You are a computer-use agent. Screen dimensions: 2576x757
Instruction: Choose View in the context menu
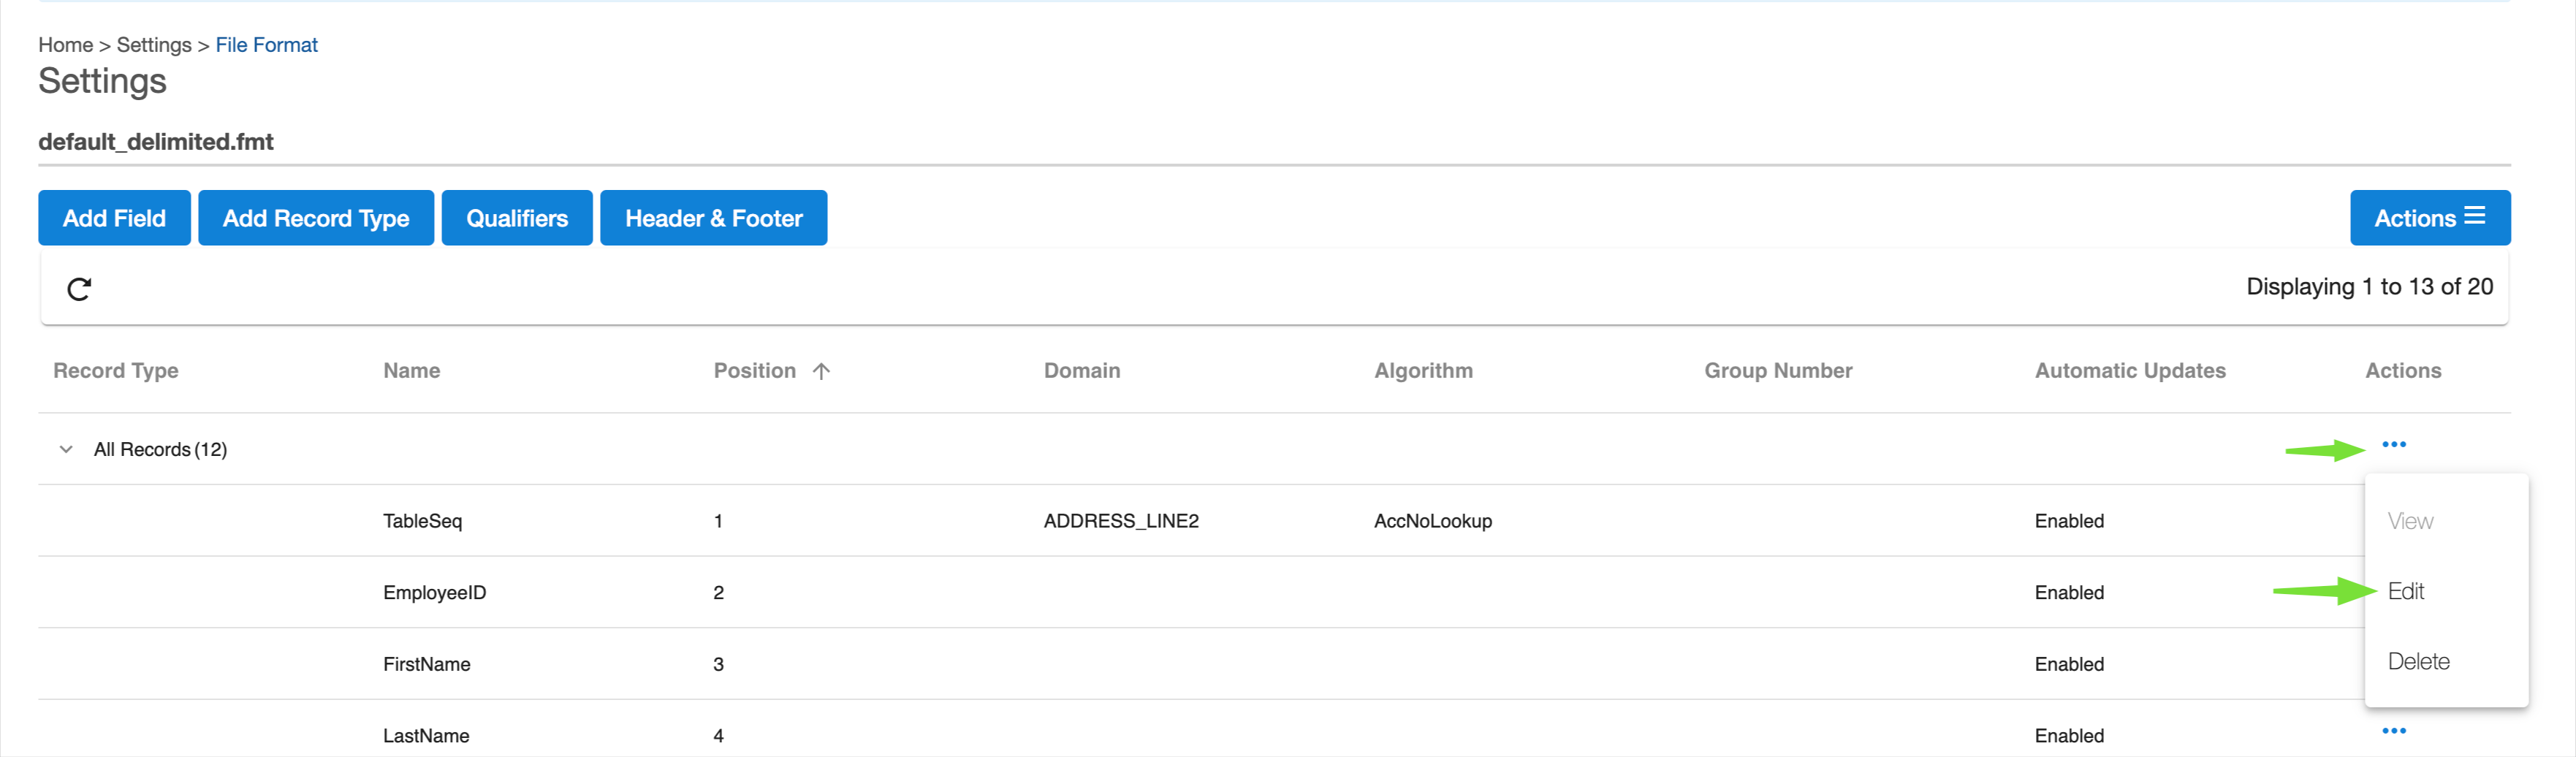click(2410, 521)
